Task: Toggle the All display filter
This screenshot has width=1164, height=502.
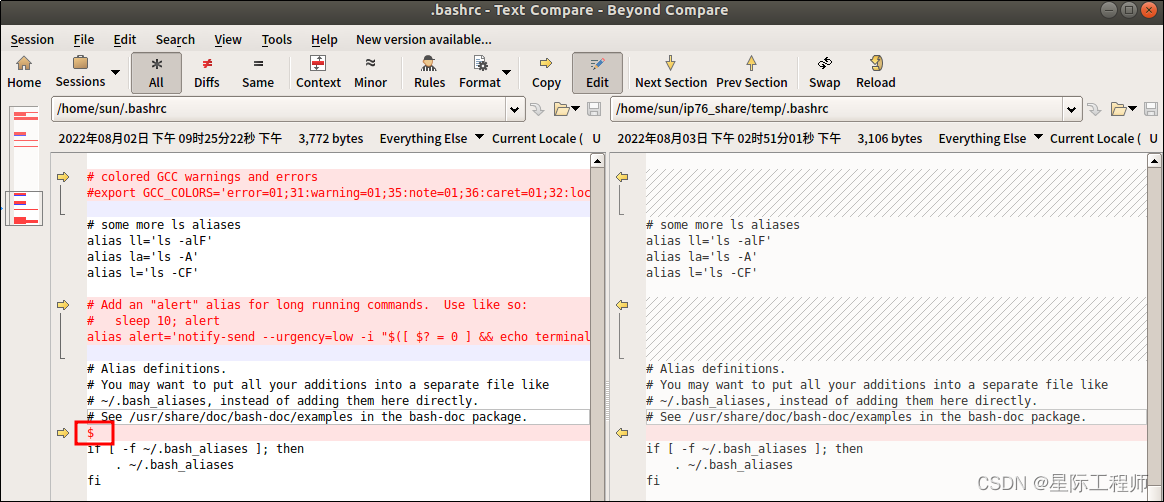Action: coord(156,72)
